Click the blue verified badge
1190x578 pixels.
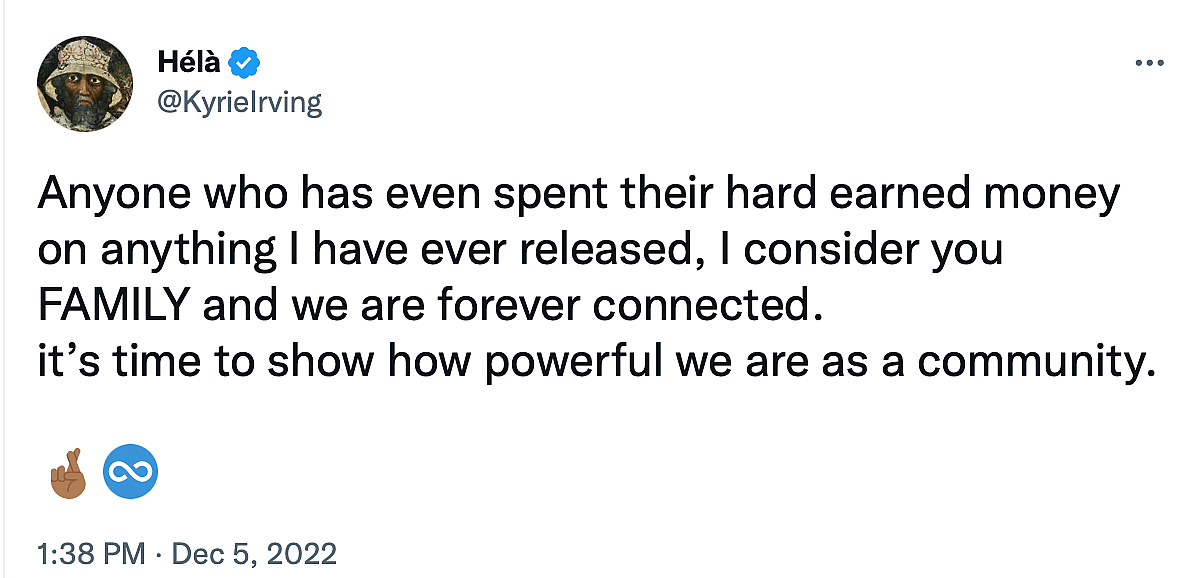point(244,64)
